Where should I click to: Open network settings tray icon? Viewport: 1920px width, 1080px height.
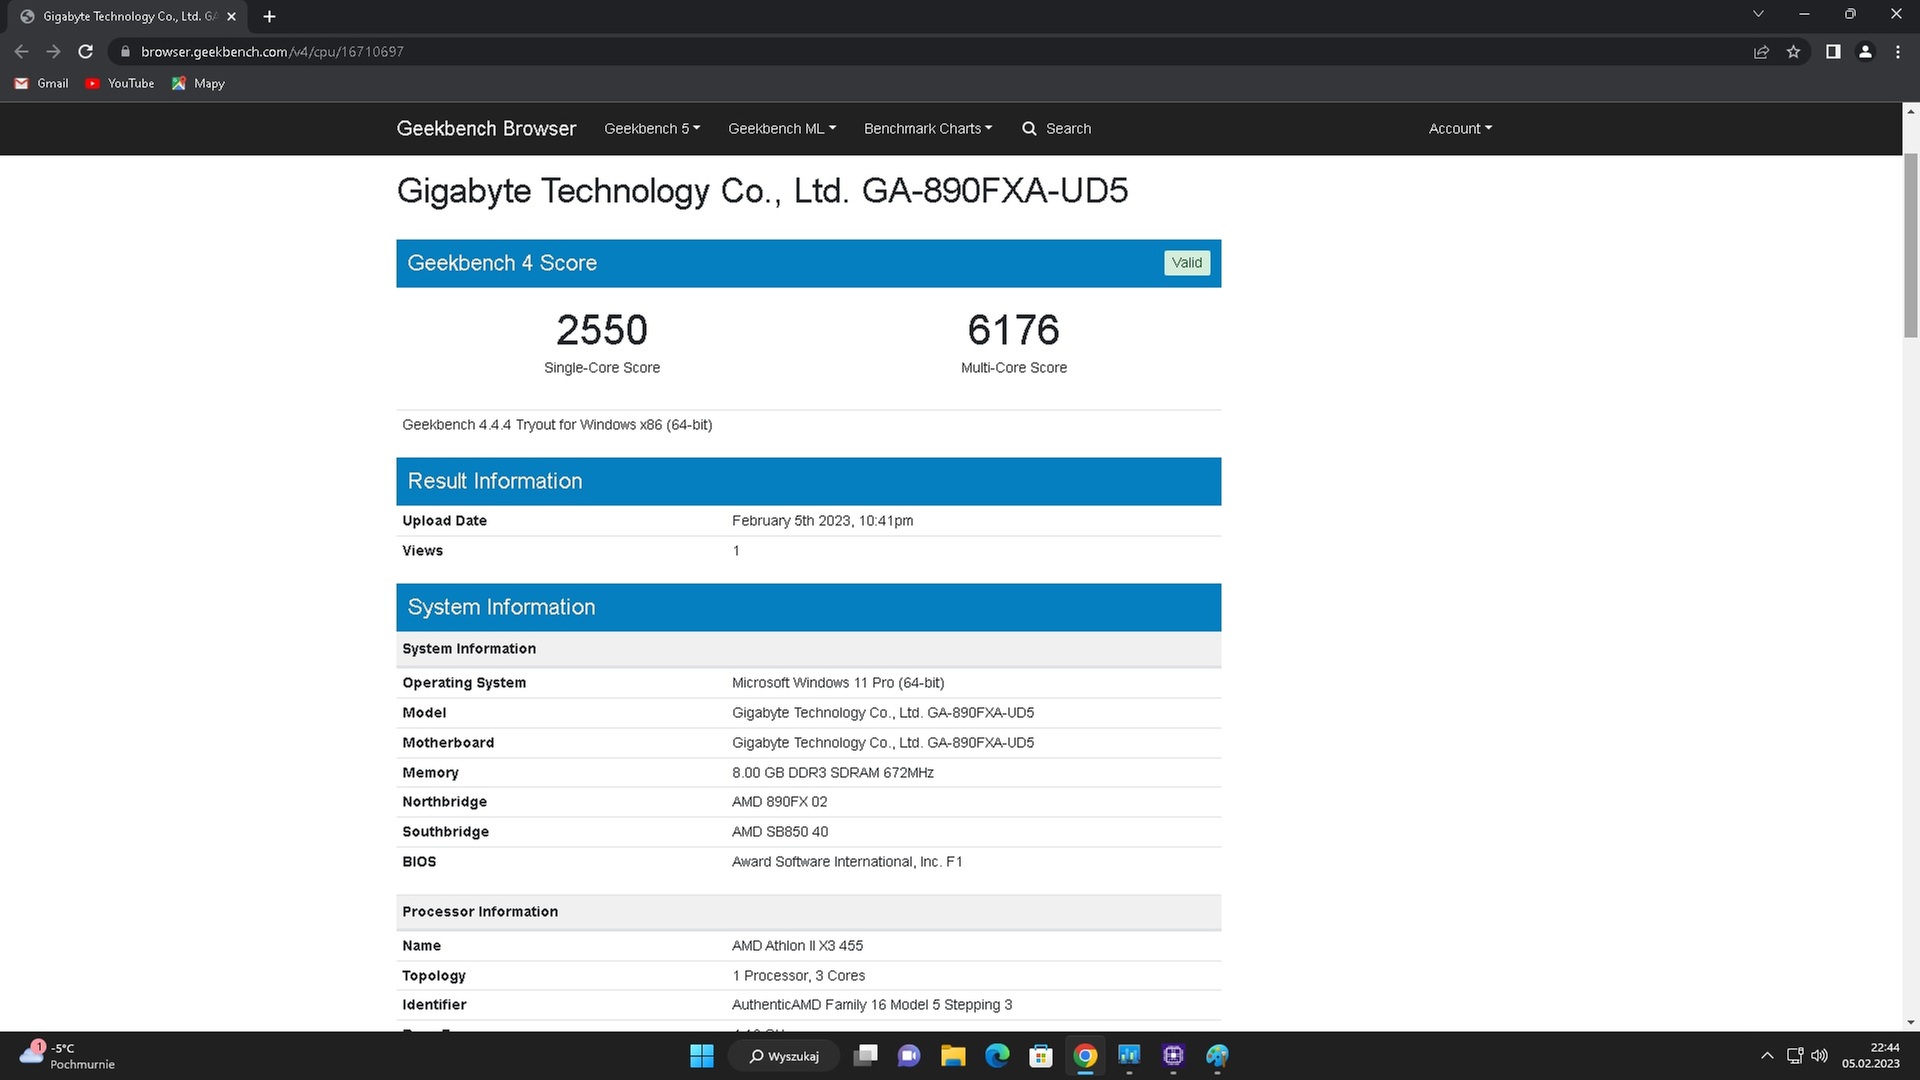(1795, 1056)
